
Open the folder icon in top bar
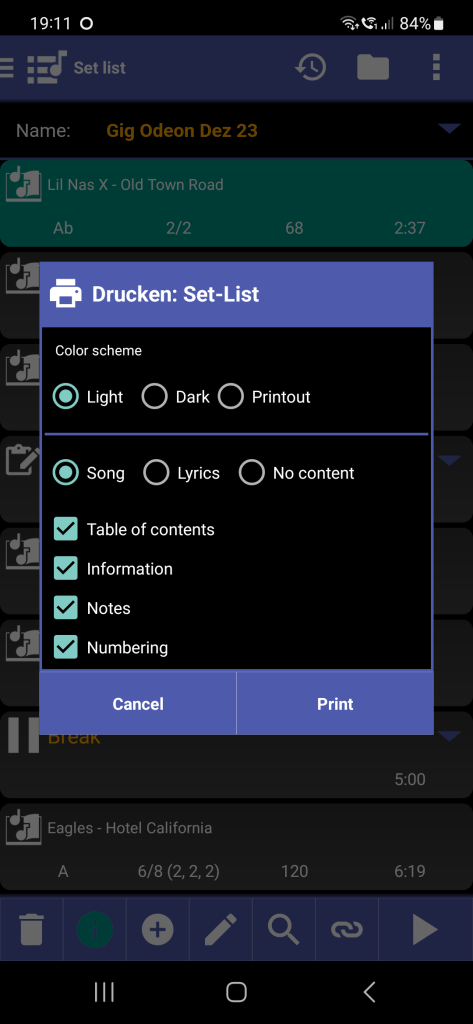click(x=373, y=67)
